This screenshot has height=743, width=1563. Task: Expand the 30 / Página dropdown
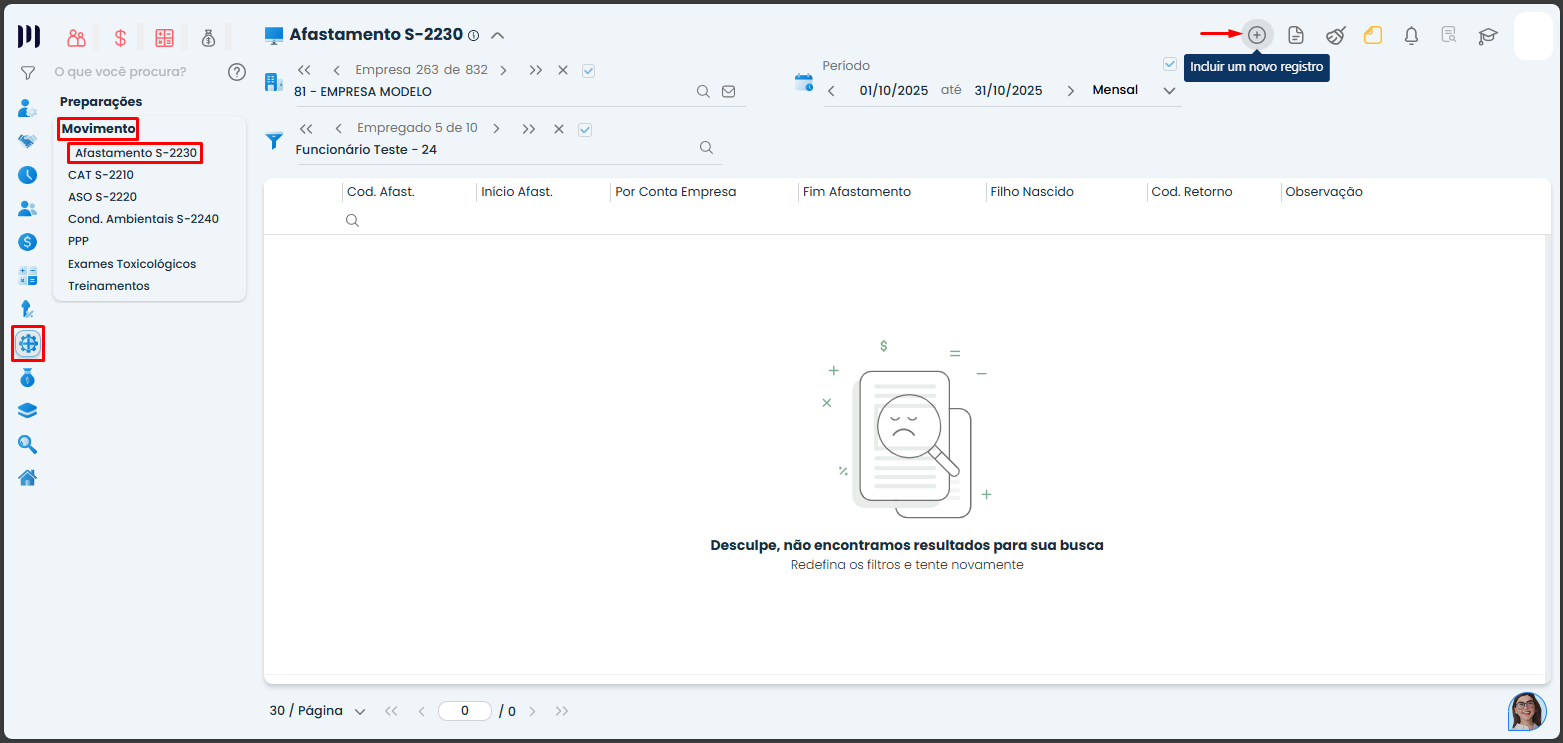[x=359, y=711]
